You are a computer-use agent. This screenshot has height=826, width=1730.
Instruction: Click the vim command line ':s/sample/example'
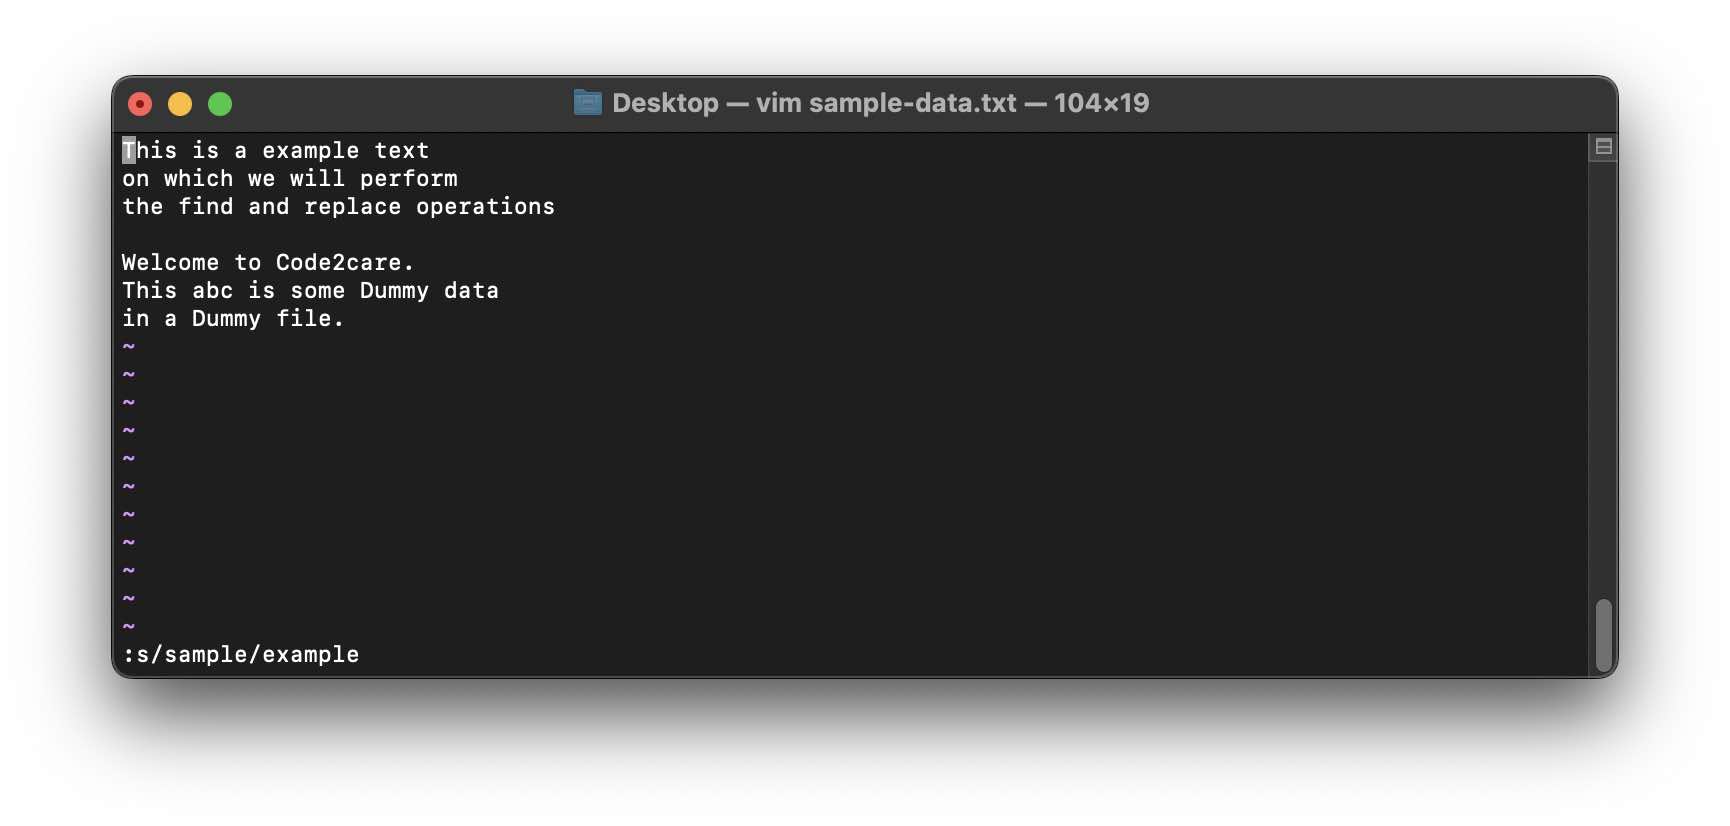[x=240, y=655]
